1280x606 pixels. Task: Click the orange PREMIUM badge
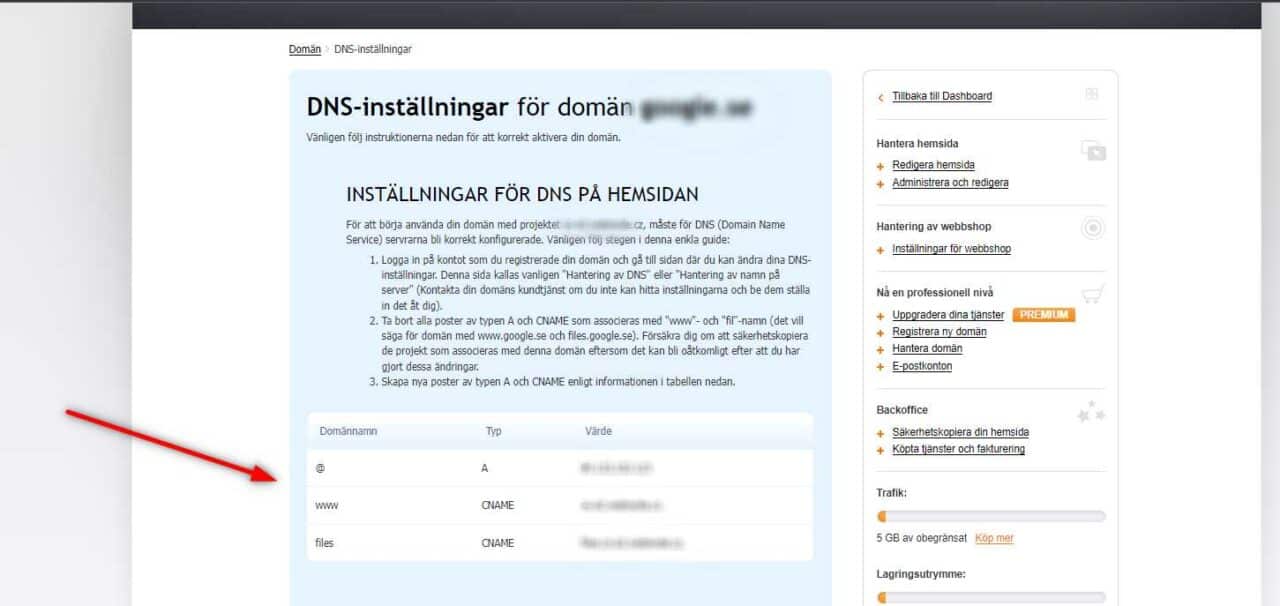coord(1043,314)
